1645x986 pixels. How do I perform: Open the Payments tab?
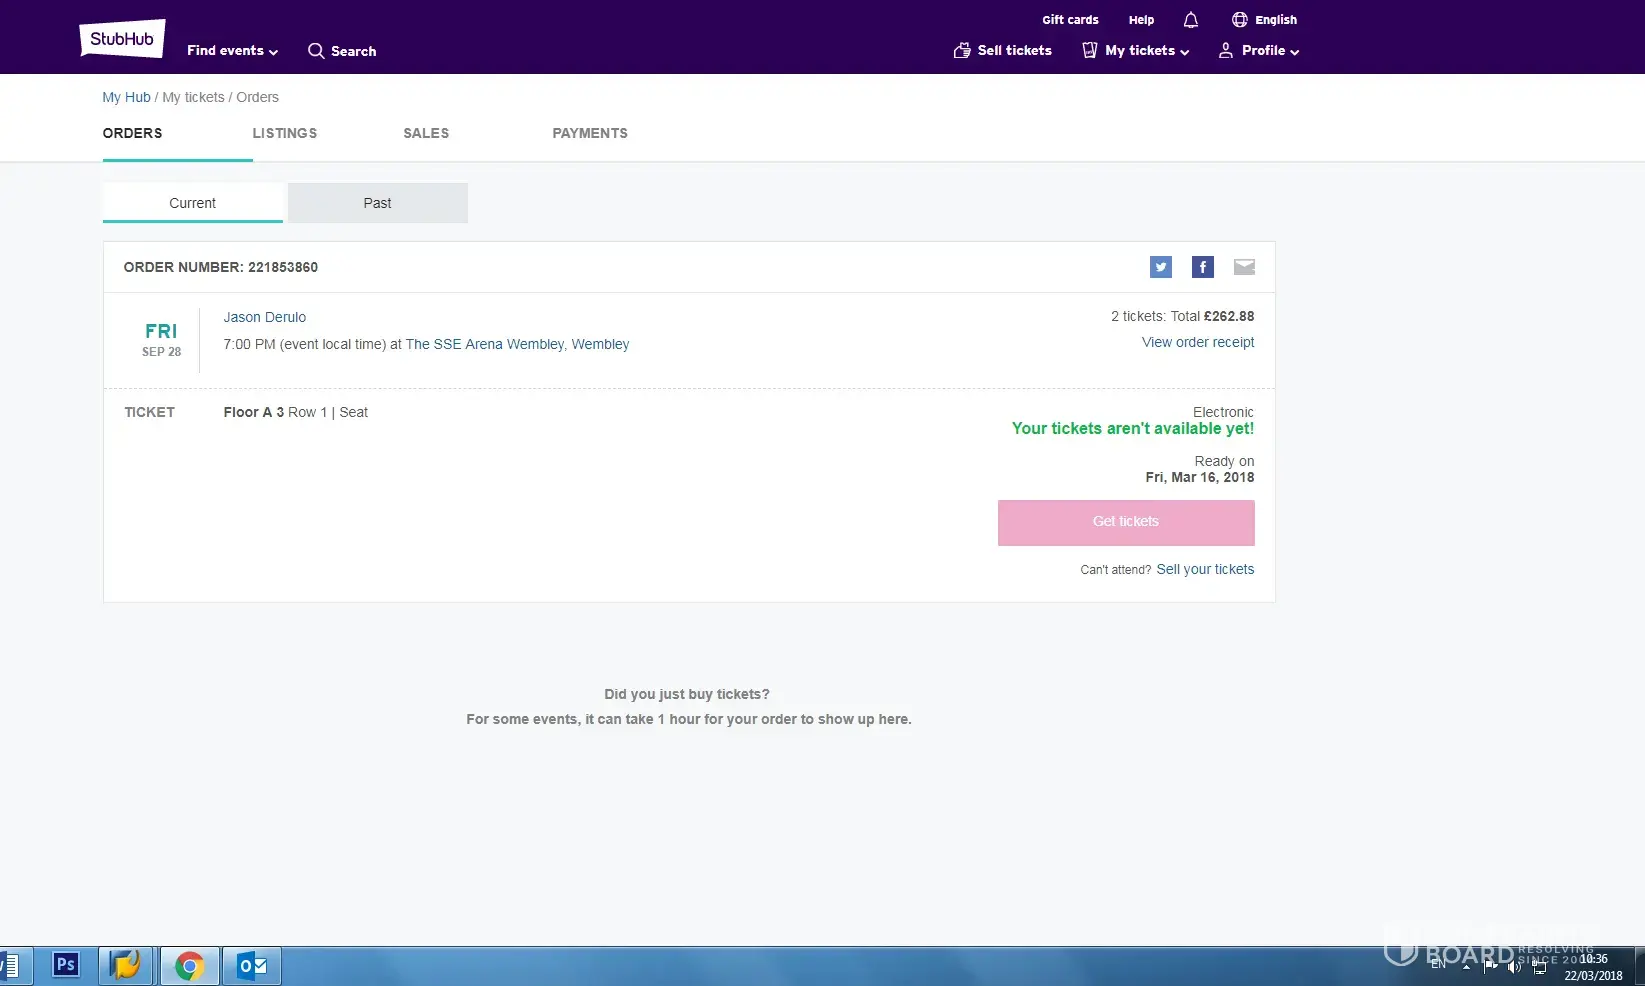[x=590, y=133]
